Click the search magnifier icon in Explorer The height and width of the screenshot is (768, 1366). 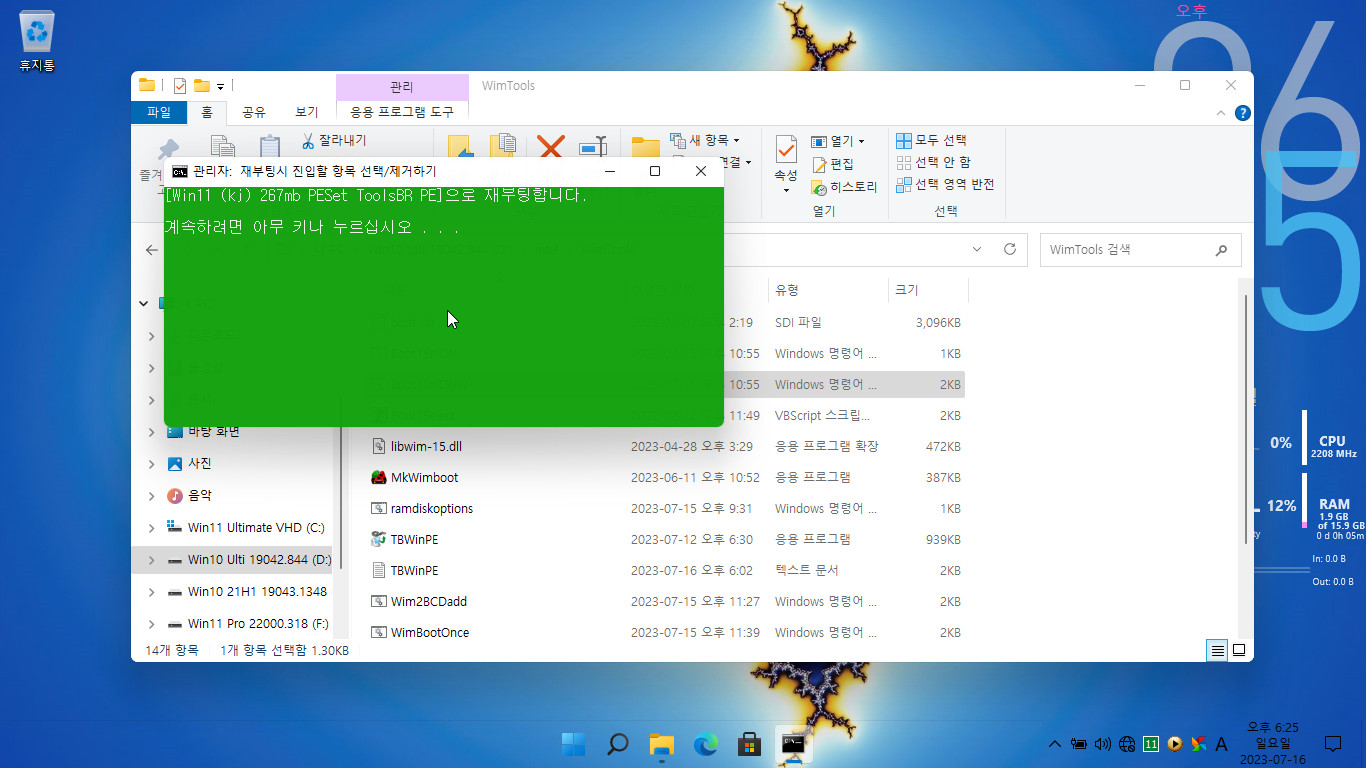point(1221,249)
